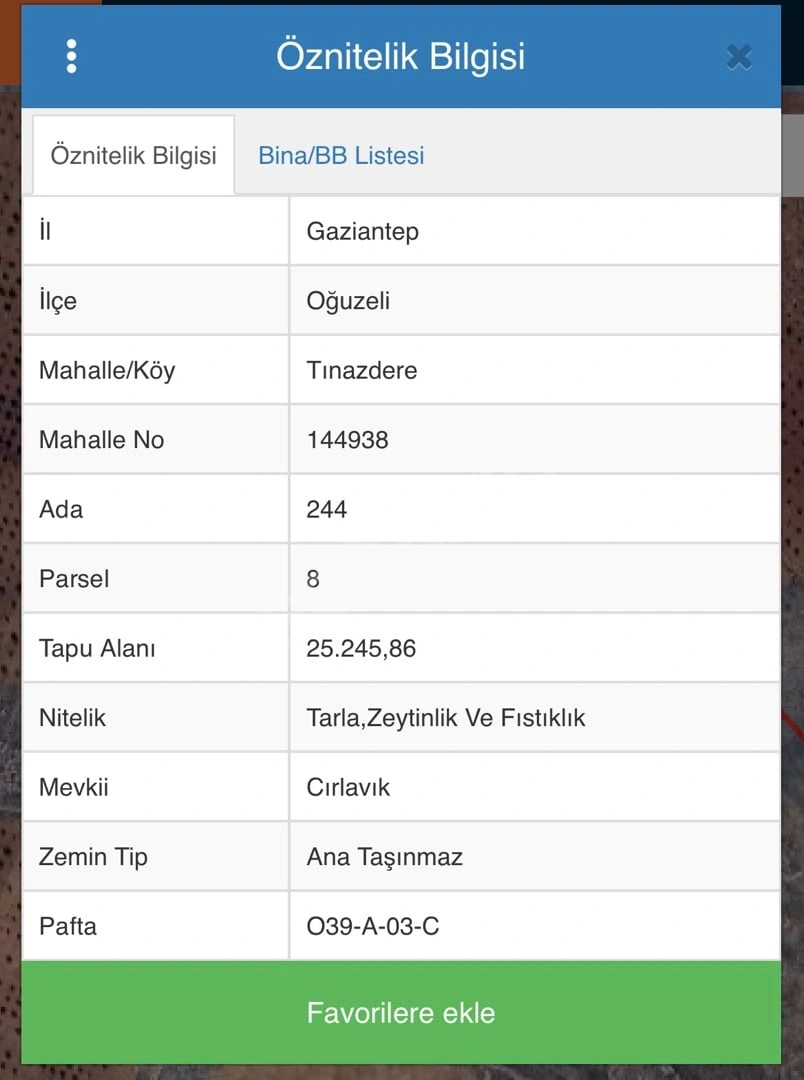Open the three-dot options menu
The image size is (804, 1080).
coord(71,56)
